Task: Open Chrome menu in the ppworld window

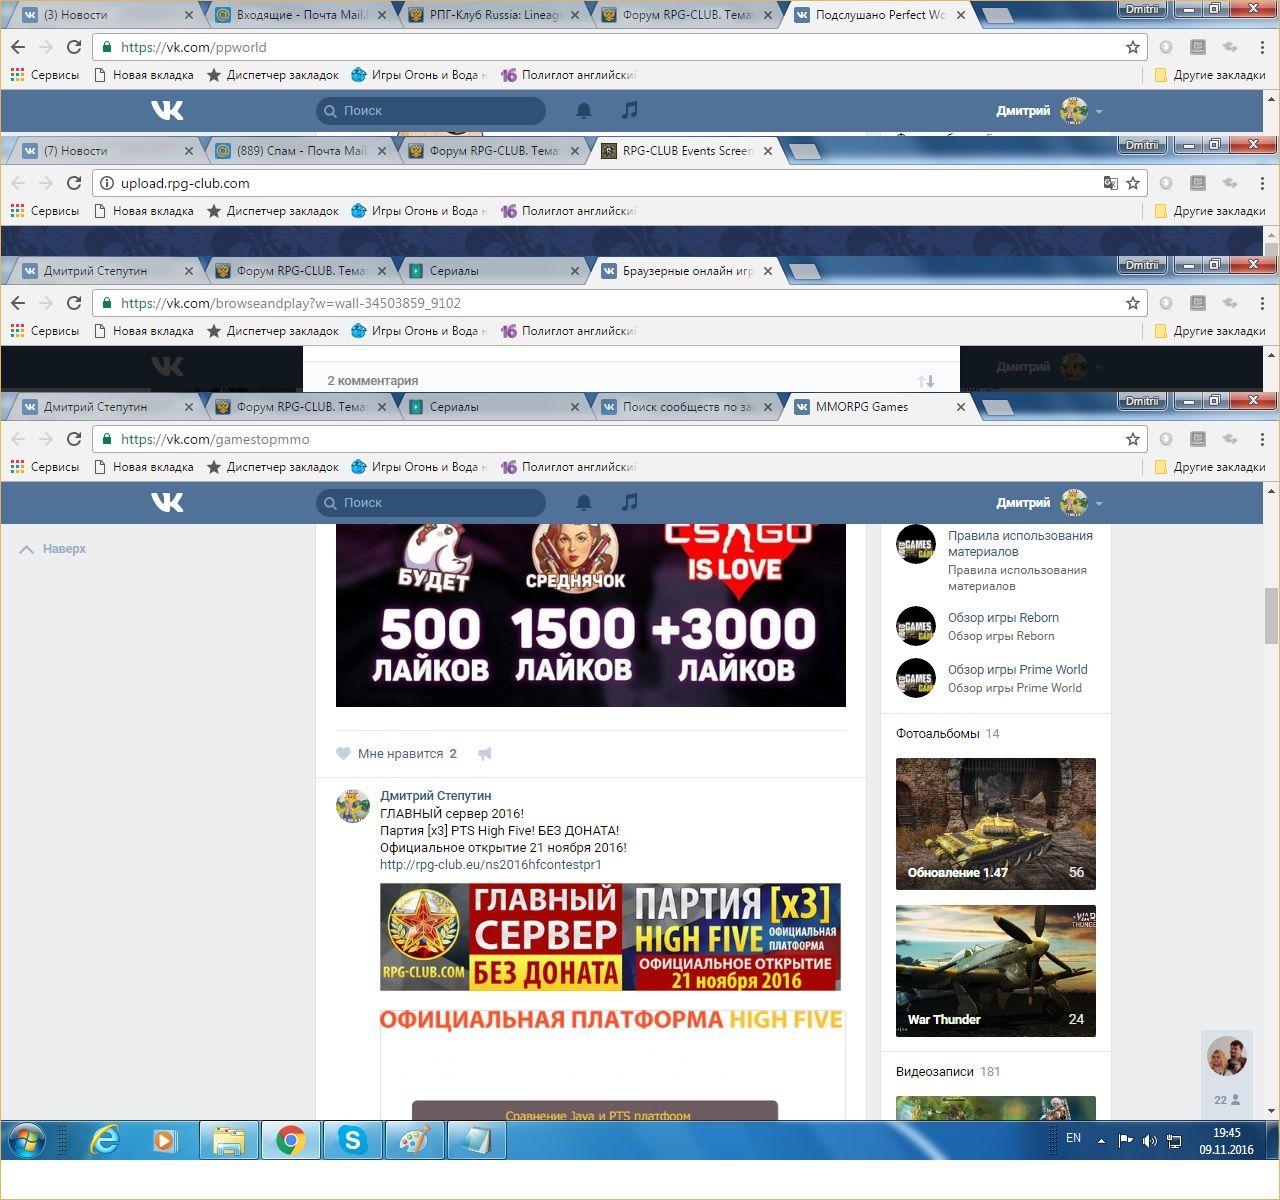Action: 1262,47
